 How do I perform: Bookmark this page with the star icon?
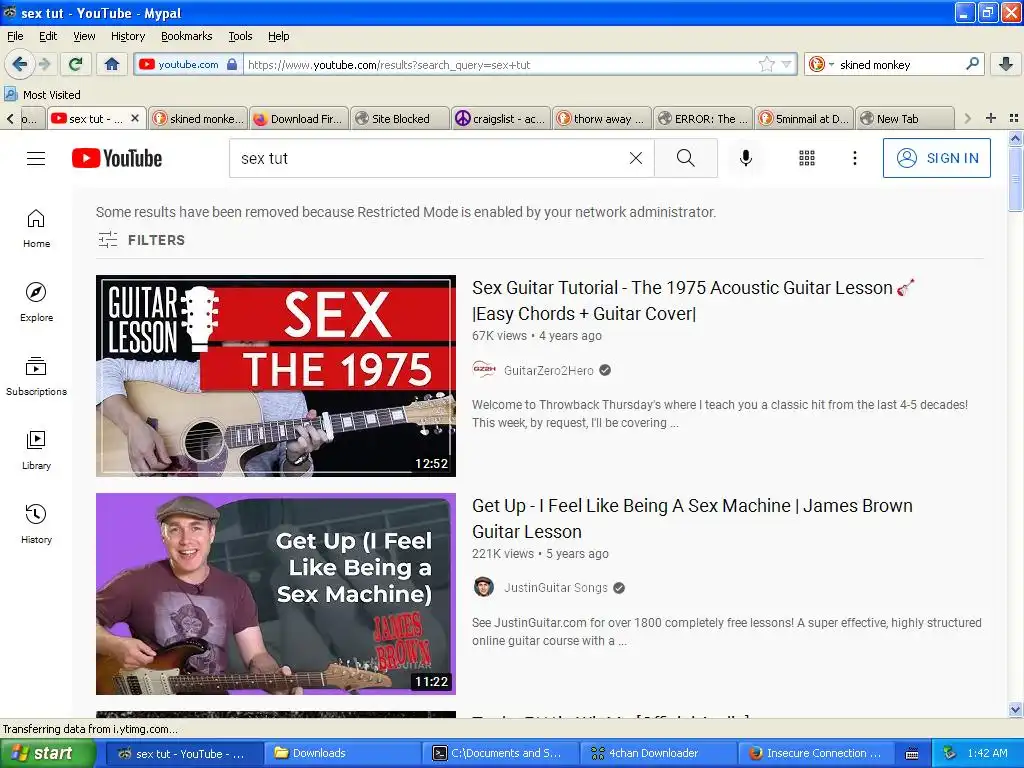[767, 64]
